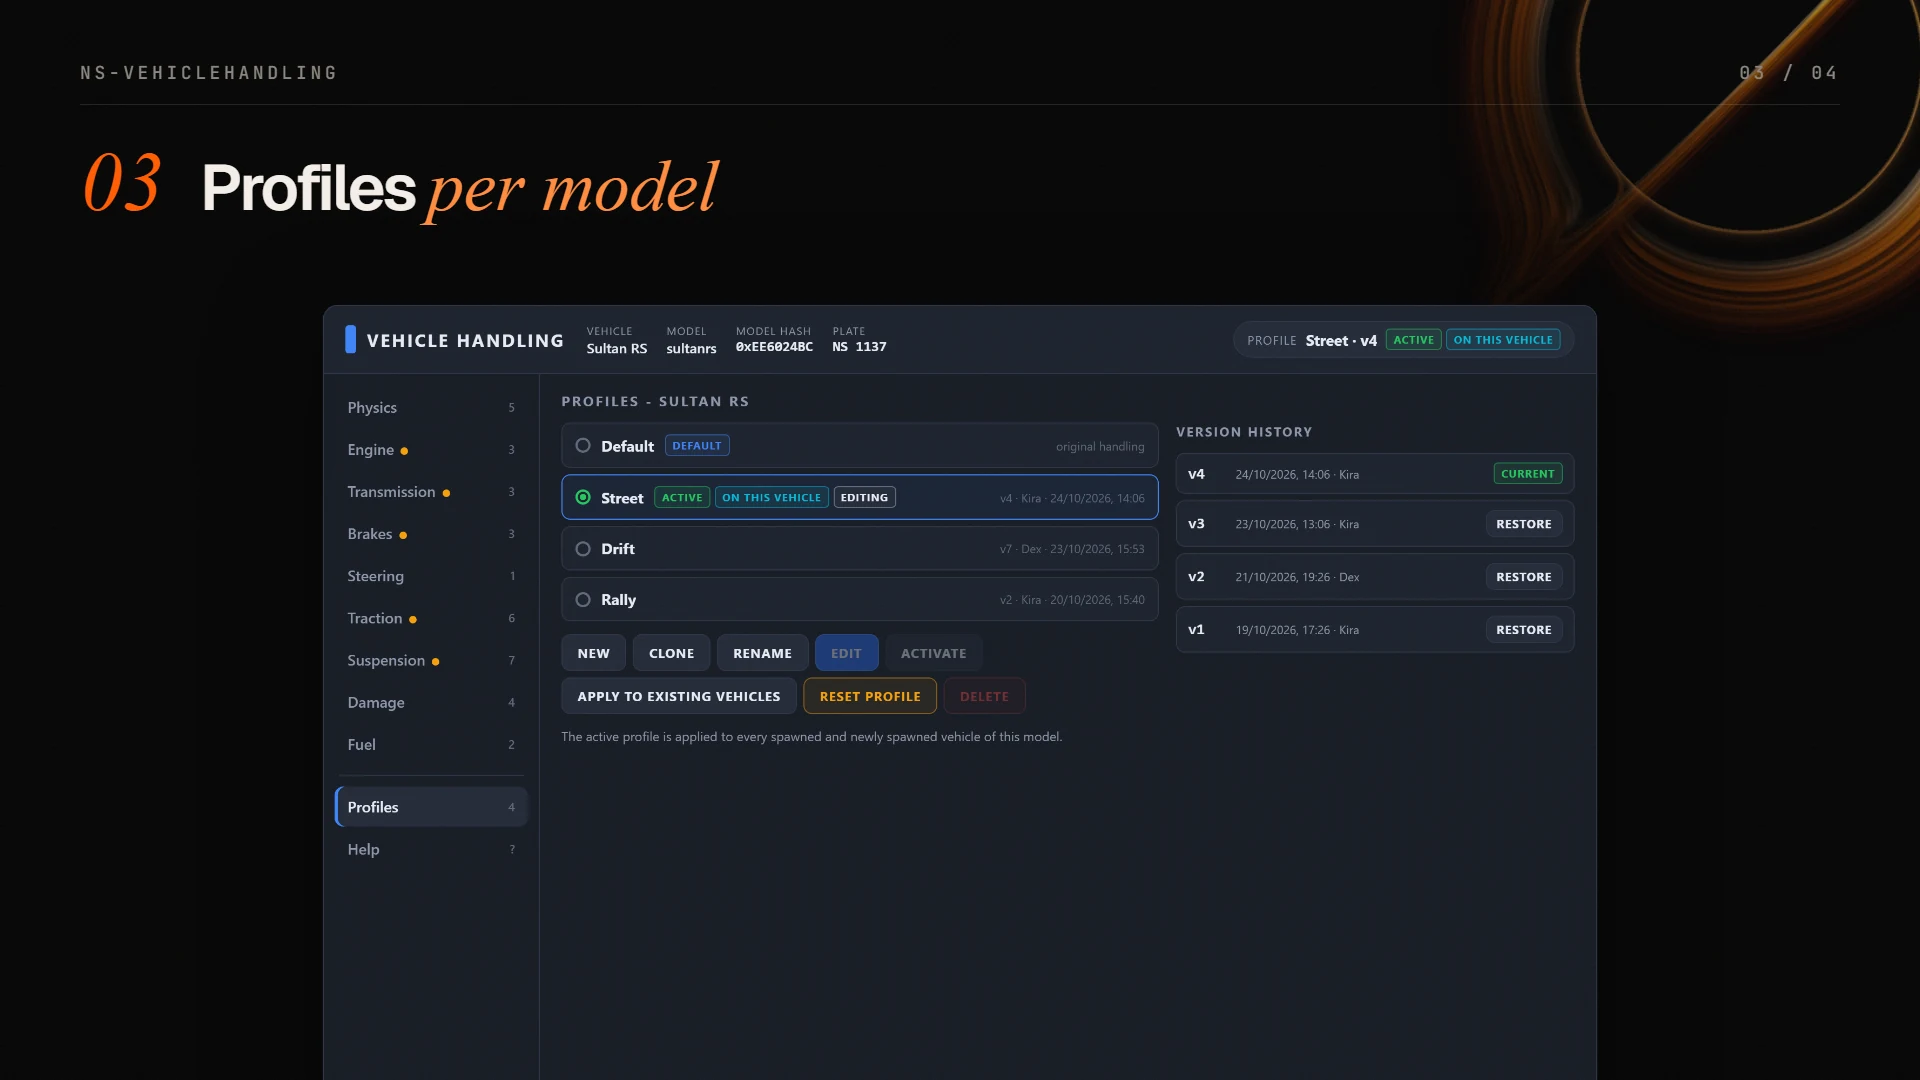Viewport: 1920px width, 1080px height.
Task: Open the Brakes section
Action: pos(431,534)
